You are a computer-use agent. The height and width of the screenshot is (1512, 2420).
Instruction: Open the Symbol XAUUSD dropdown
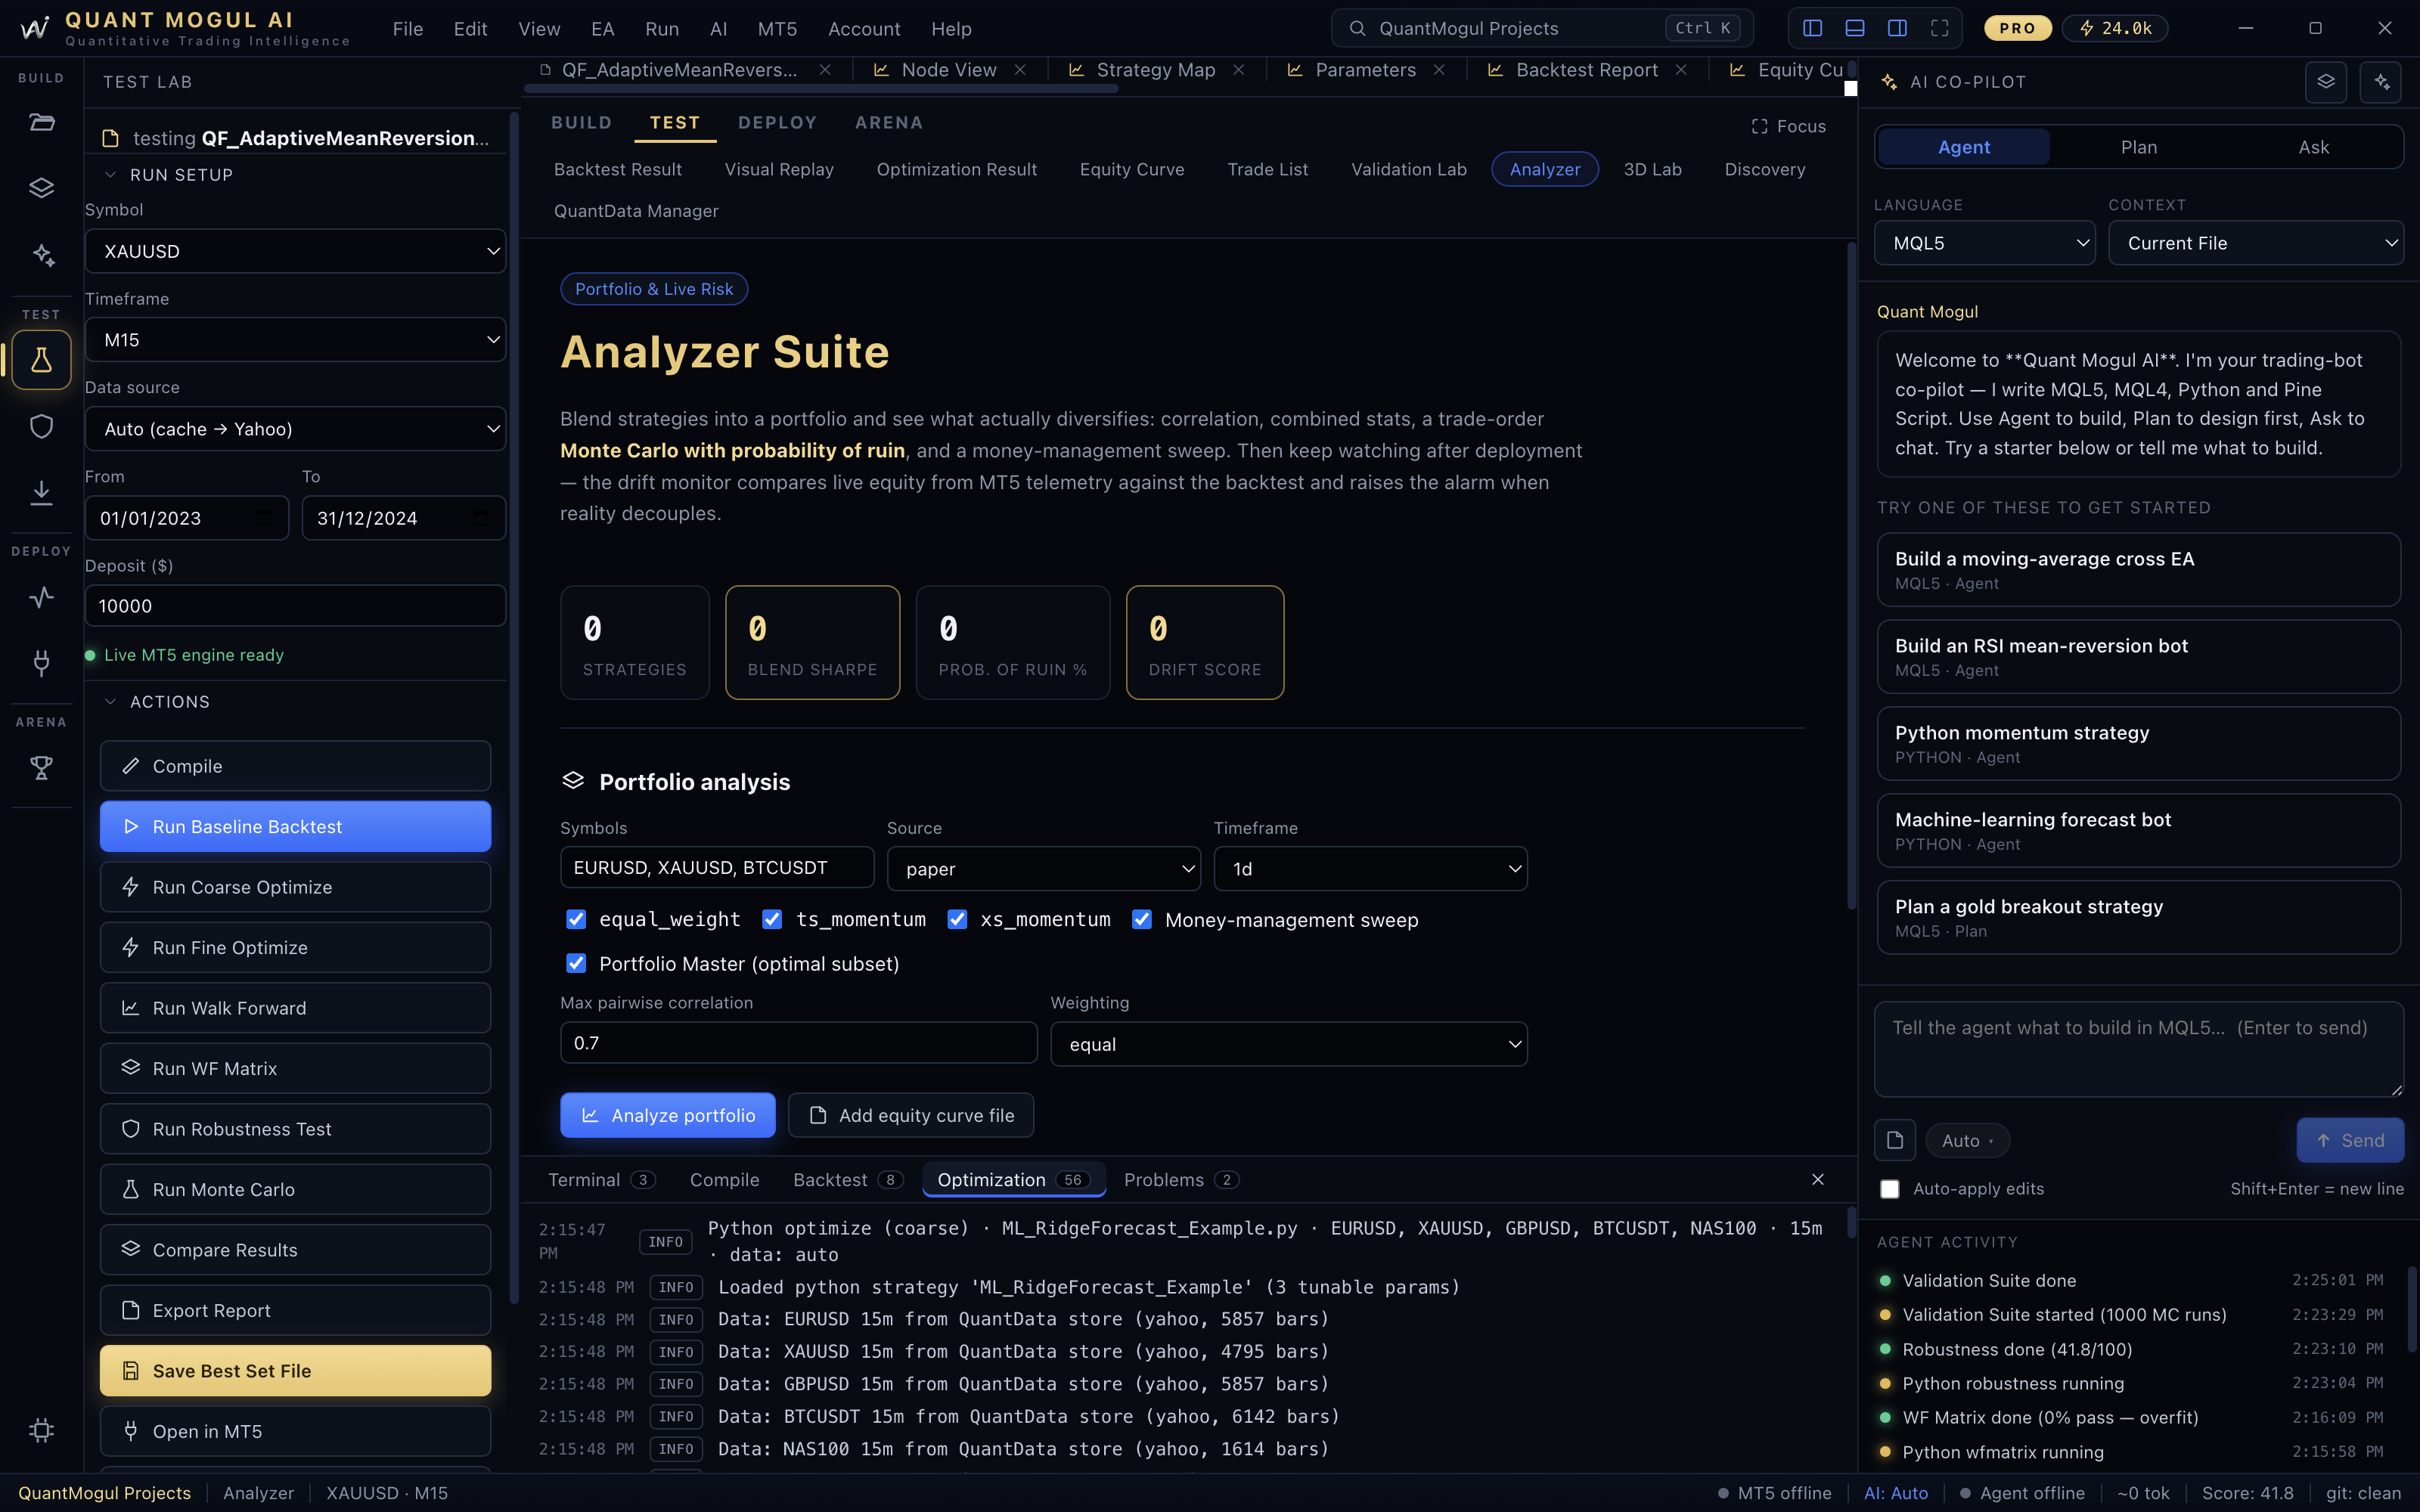(295, 251)
